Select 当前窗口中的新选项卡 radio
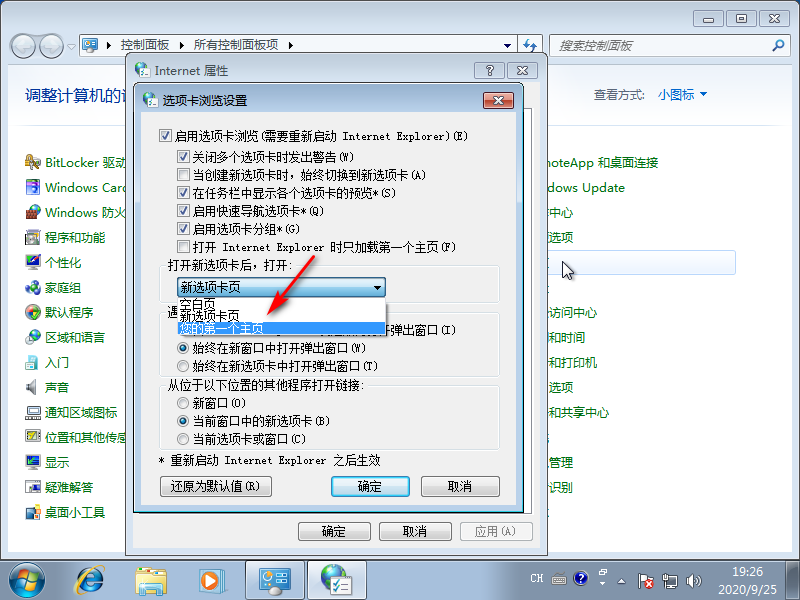 (x=183, y=421)
